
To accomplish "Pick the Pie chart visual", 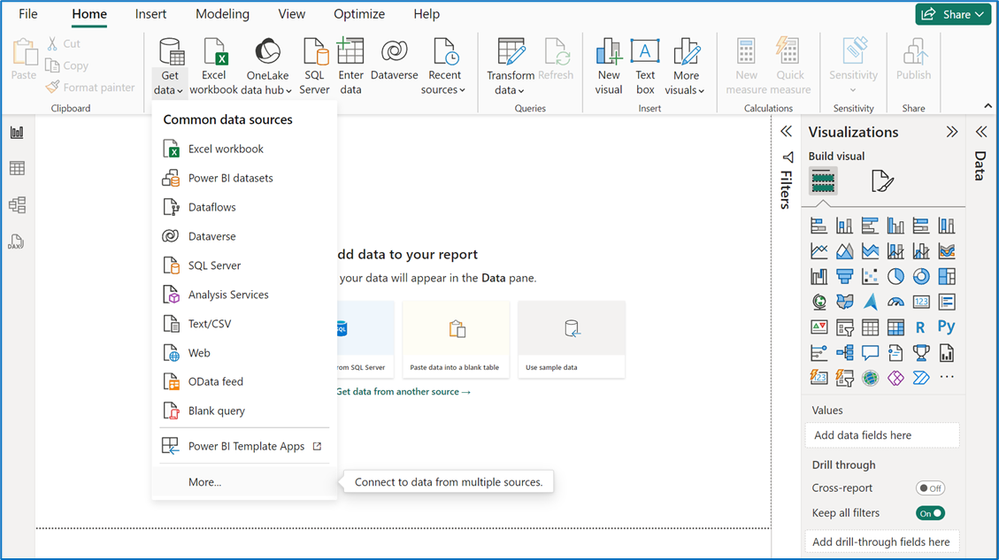I will click(x=896, y=276).
